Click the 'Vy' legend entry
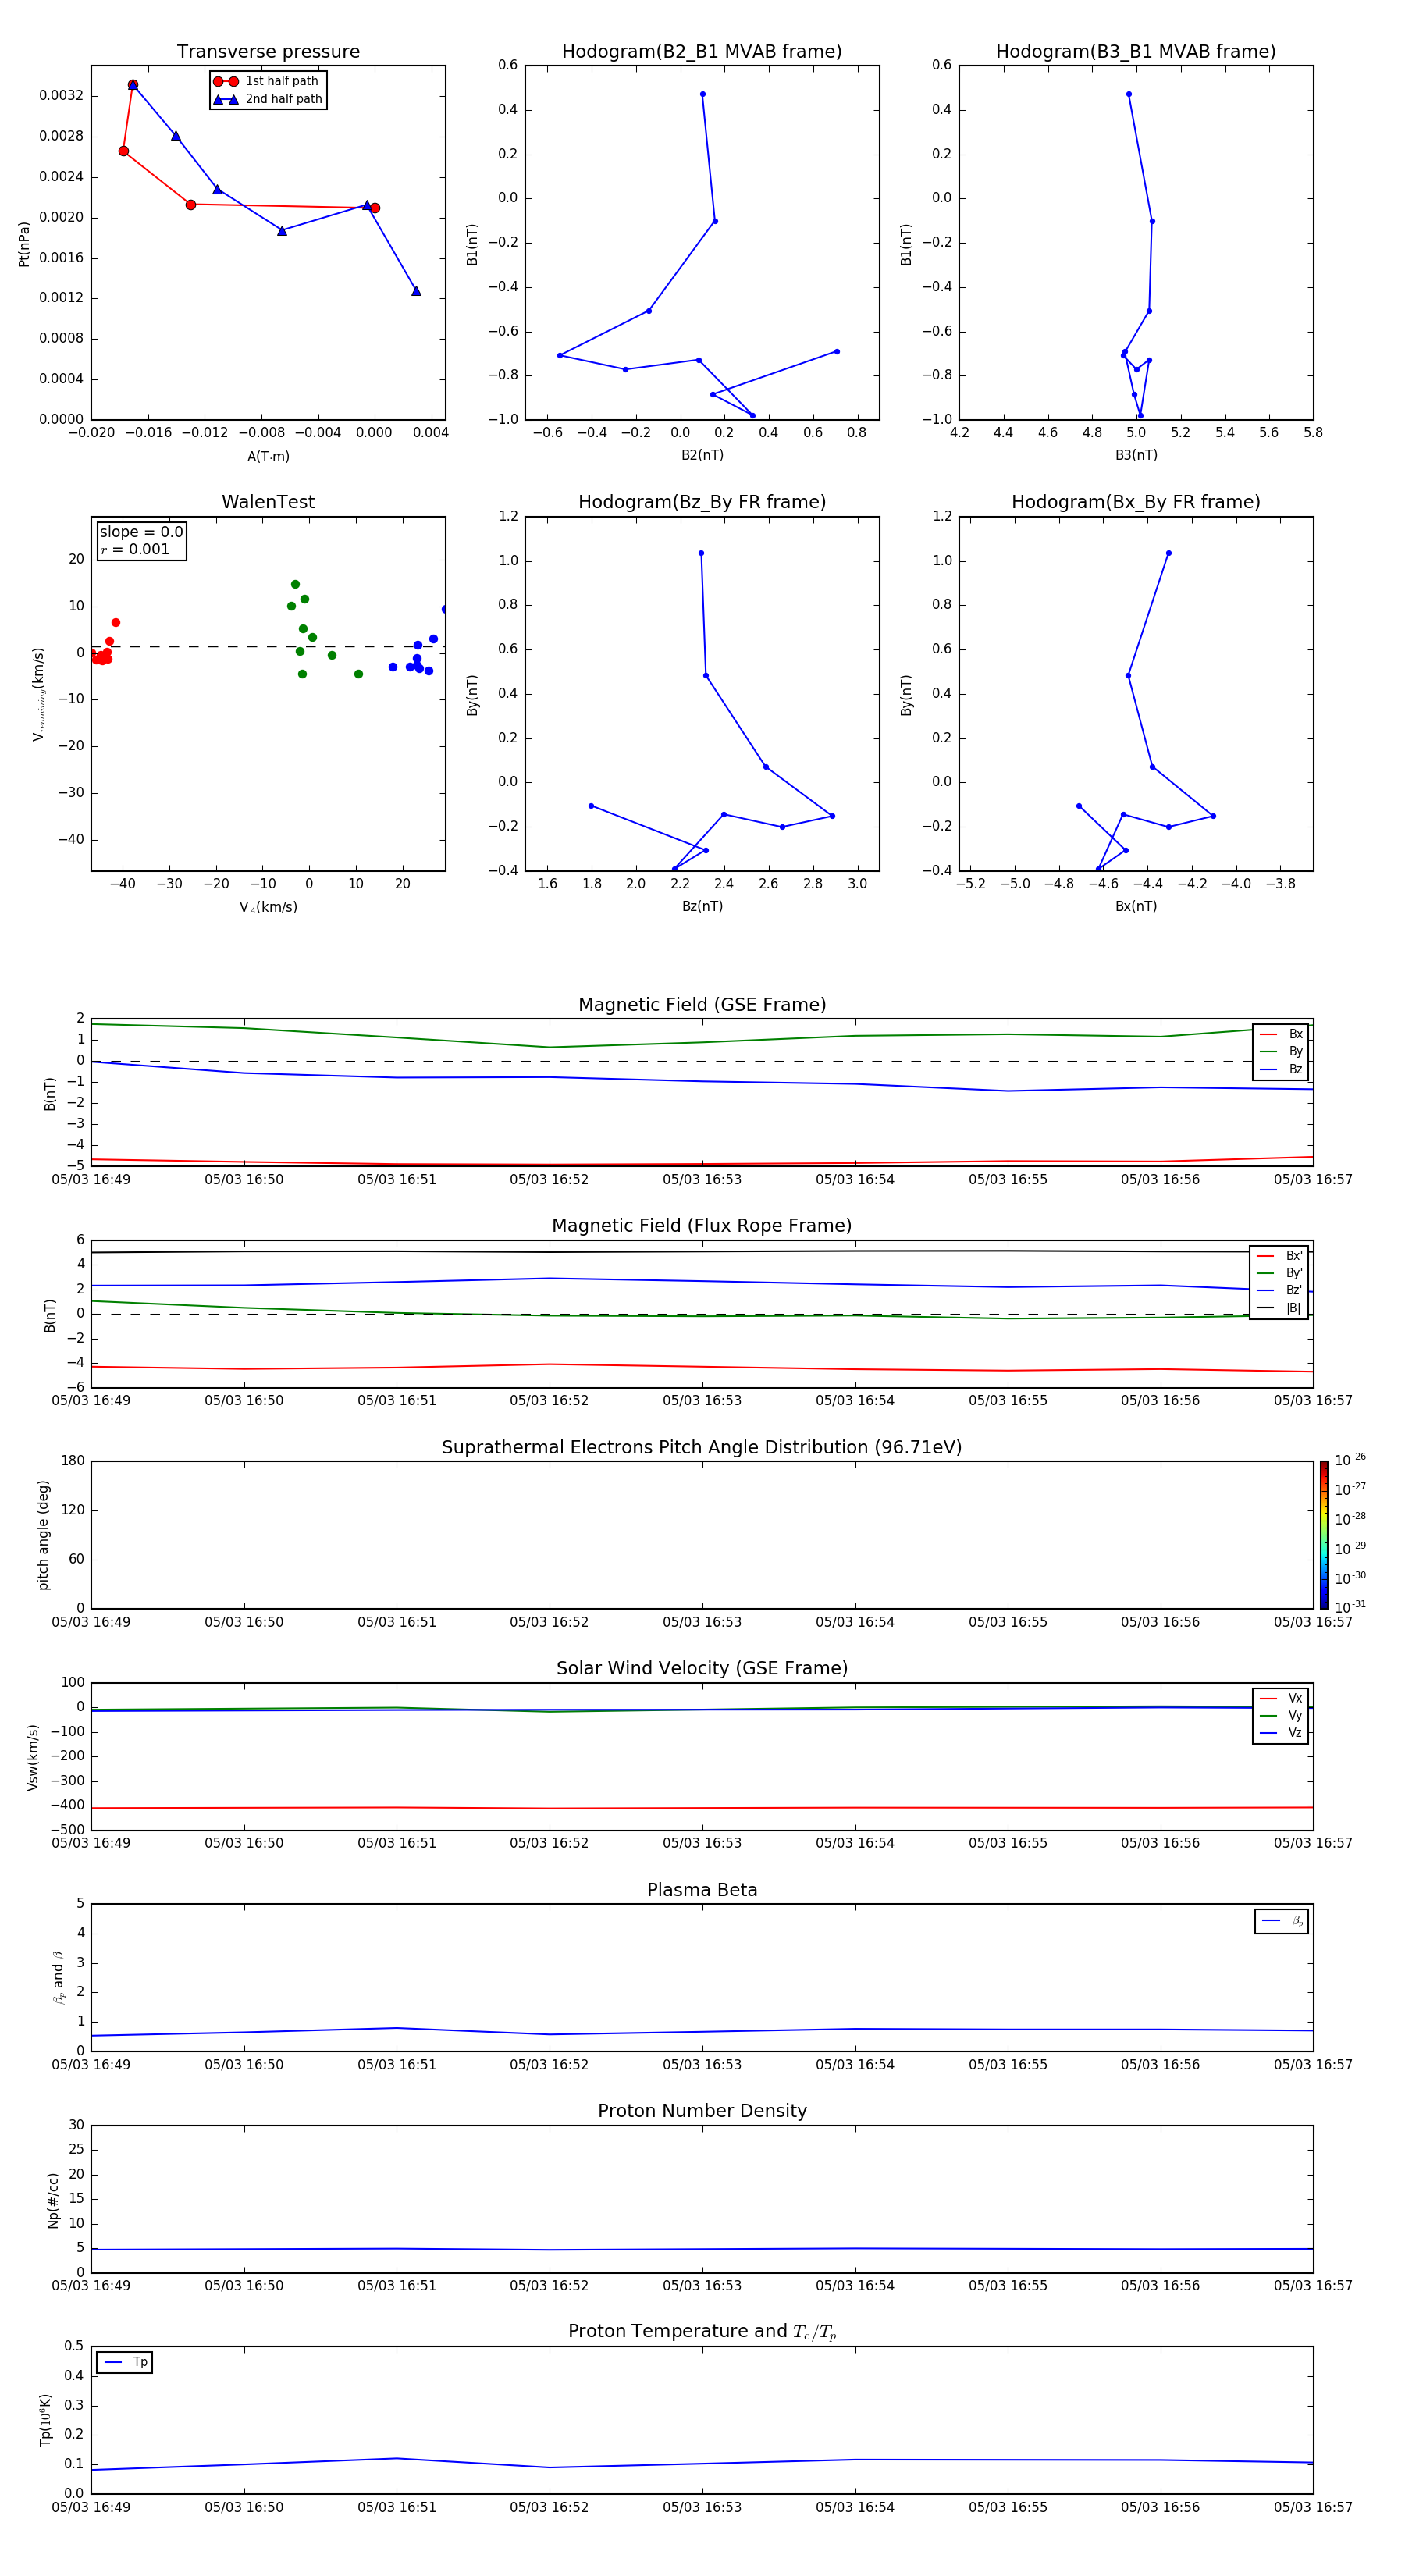The width and height of the screenshot is (1405, 2576). pos(1281,1715)
